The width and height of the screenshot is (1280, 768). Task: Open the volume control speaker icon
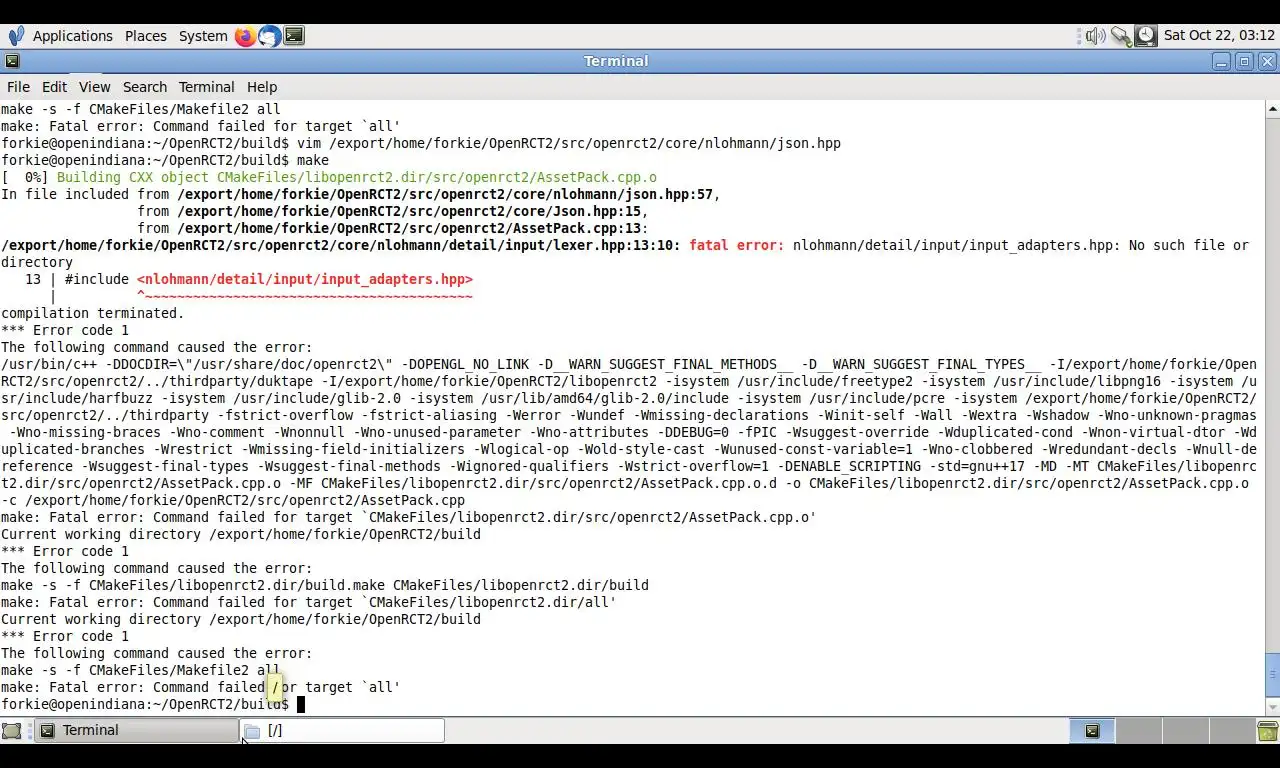click(x=1096, y=36)
